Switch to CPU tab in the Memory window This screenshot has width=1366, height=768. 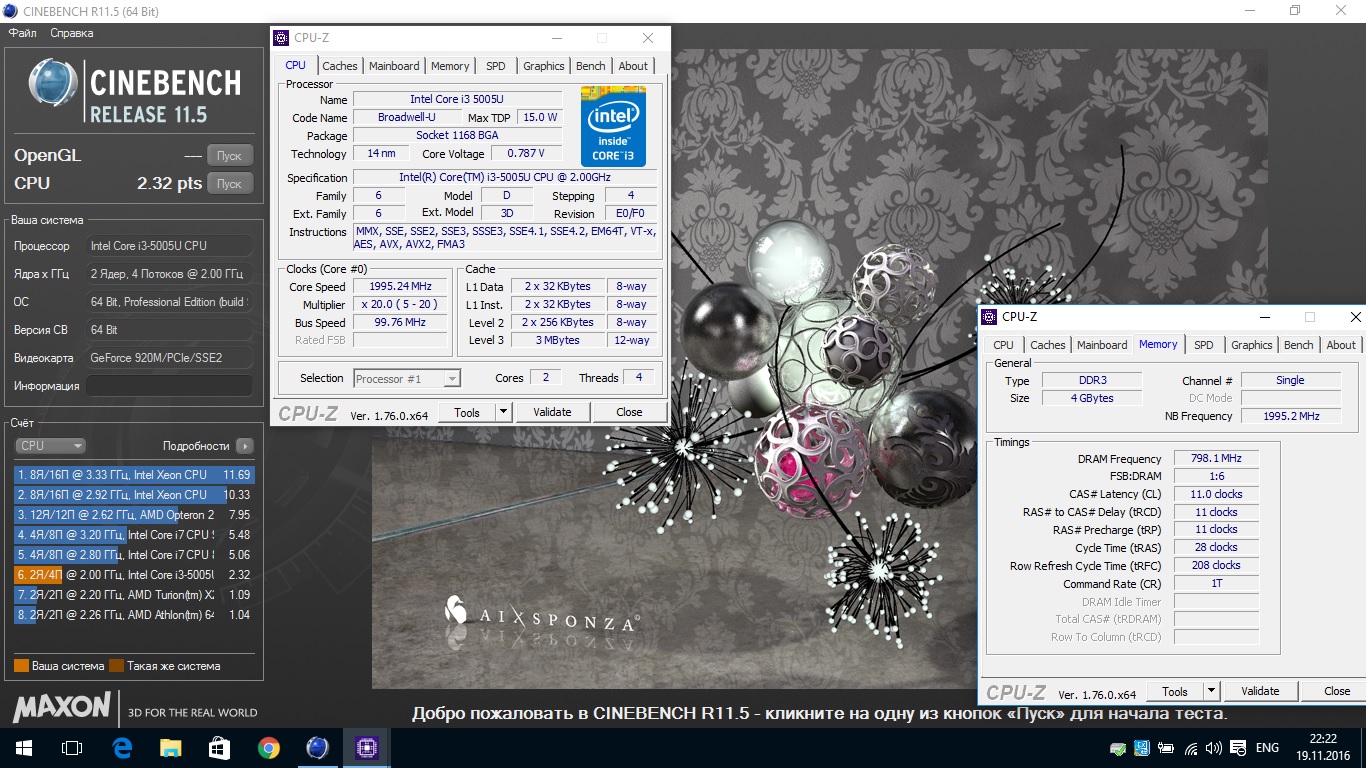point(1003,345)
